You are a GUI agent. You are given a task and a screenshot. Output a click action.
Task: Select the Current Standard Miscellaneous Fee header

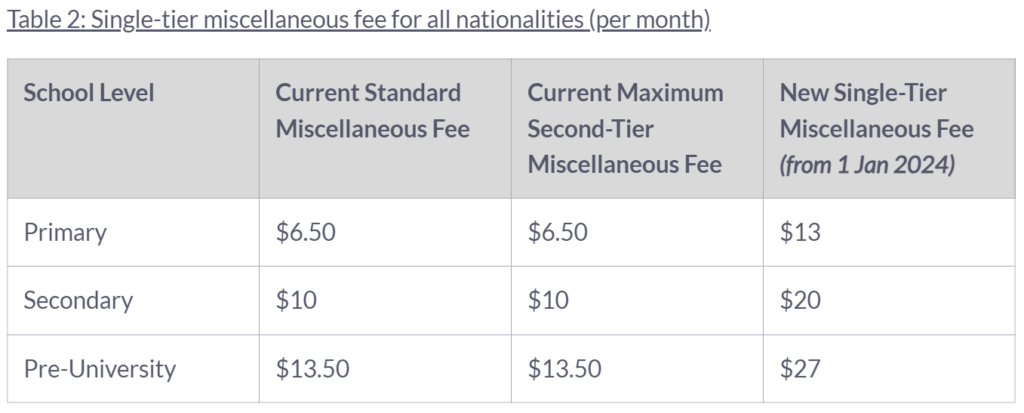click(x=372, y=111)
